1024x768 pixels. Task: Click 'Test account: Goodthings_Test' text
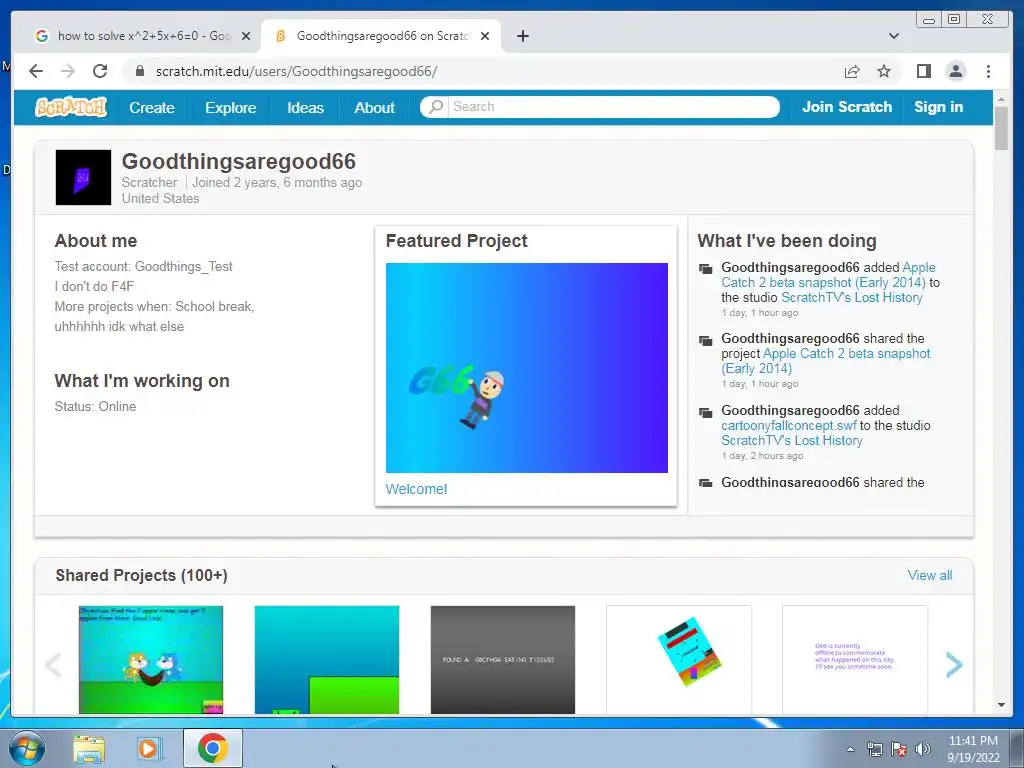tap(143, 266)
